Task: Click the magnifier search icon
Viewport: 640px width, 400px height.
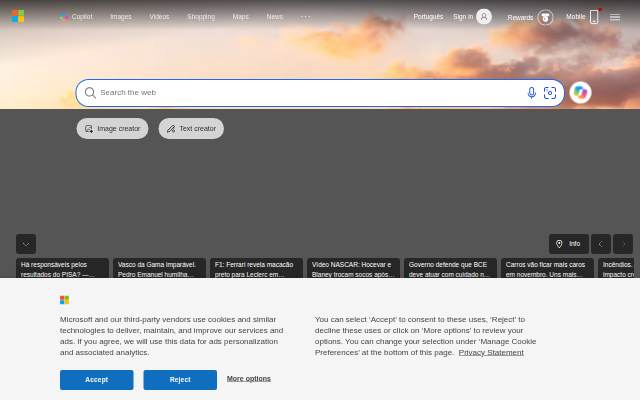Action: 90,93
